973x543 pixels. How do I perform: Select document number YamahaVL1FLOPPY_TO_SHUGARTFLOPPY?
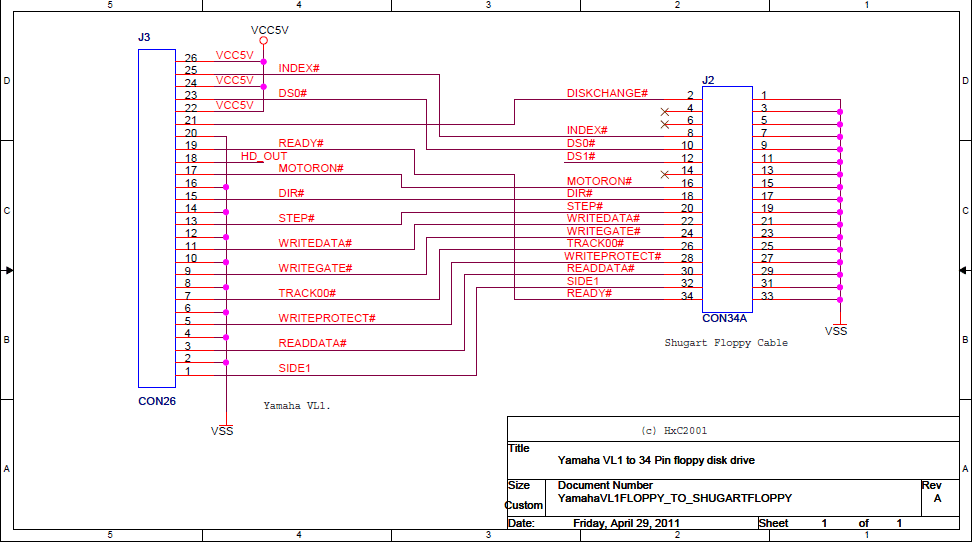[675, 498]
